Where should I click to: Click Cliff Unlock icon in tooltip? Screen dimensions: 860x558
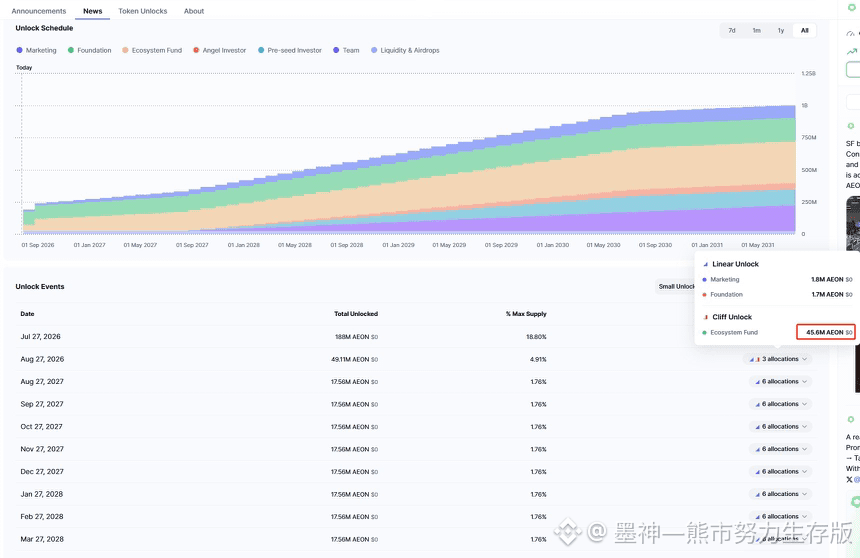[x=705, y=317]
